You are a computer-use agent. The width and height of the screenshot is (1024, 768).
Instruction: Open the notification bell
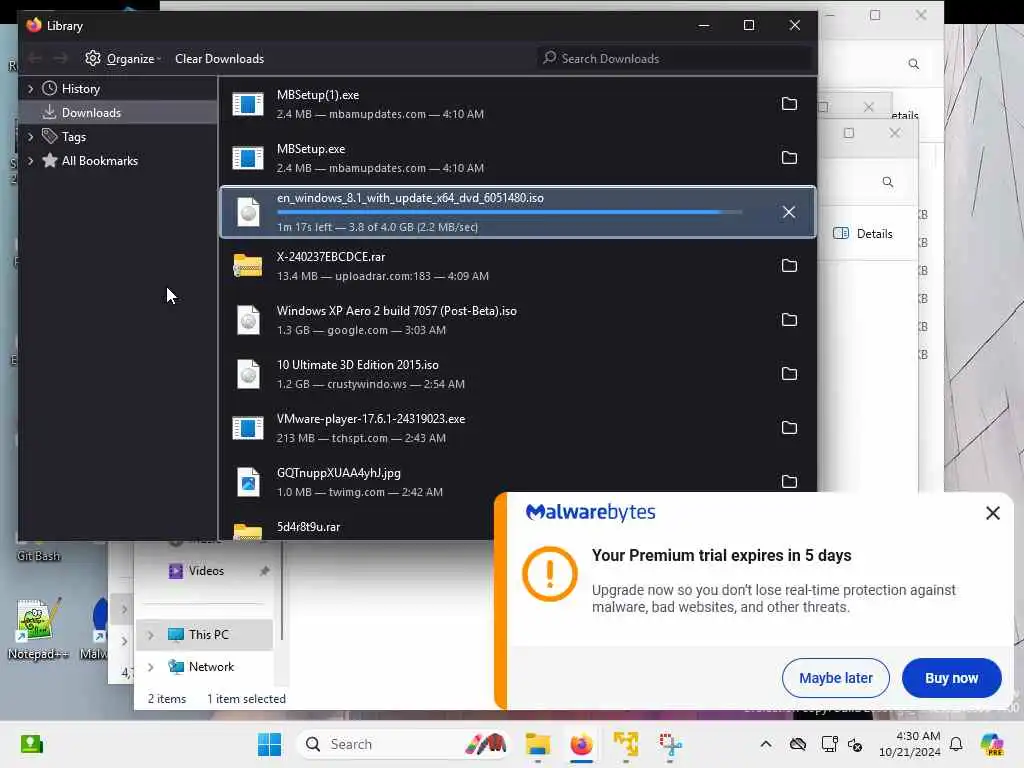(x=956, y=744)
